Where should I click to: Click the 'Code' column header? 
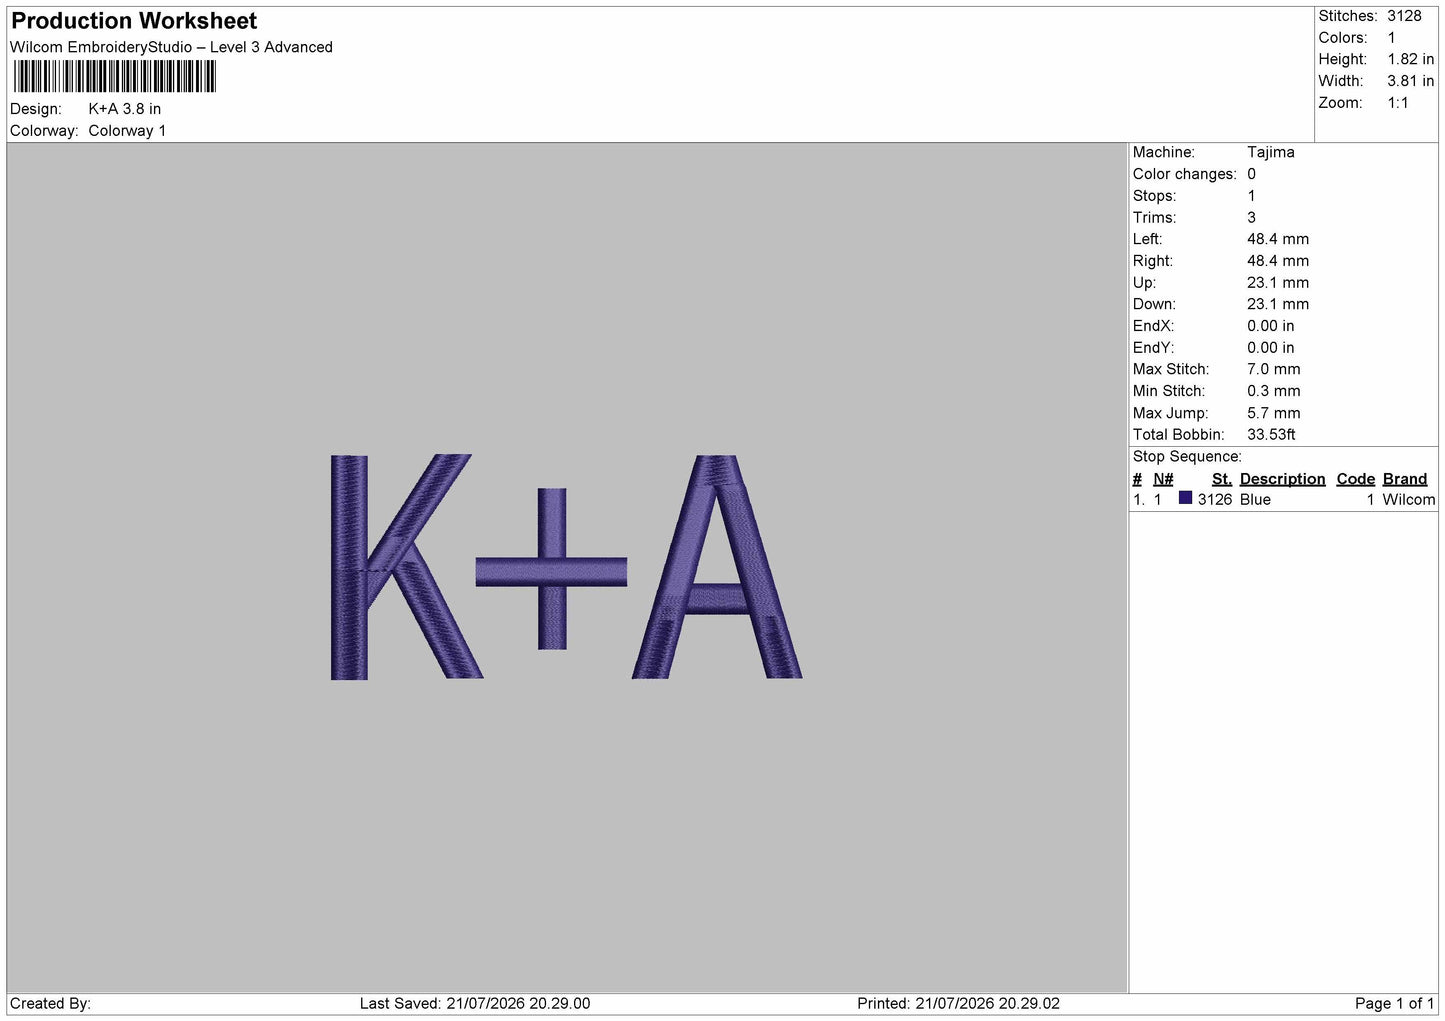click(1356, 479)
